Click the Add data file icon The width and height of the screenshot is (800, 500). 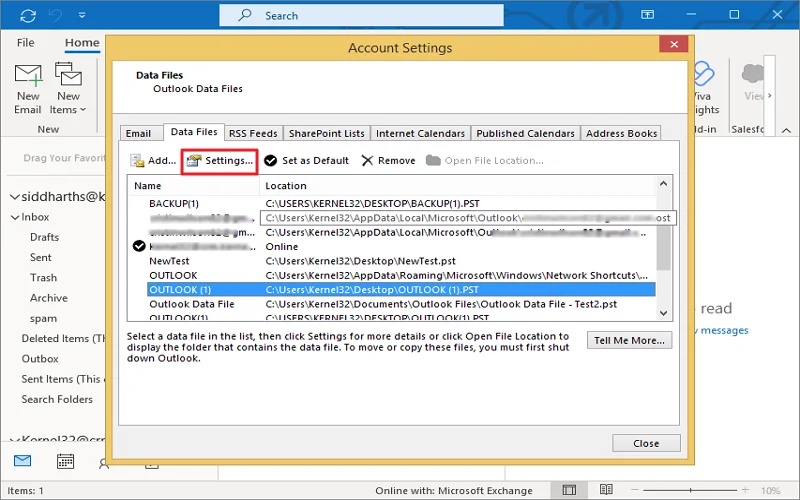click(137, 161)
